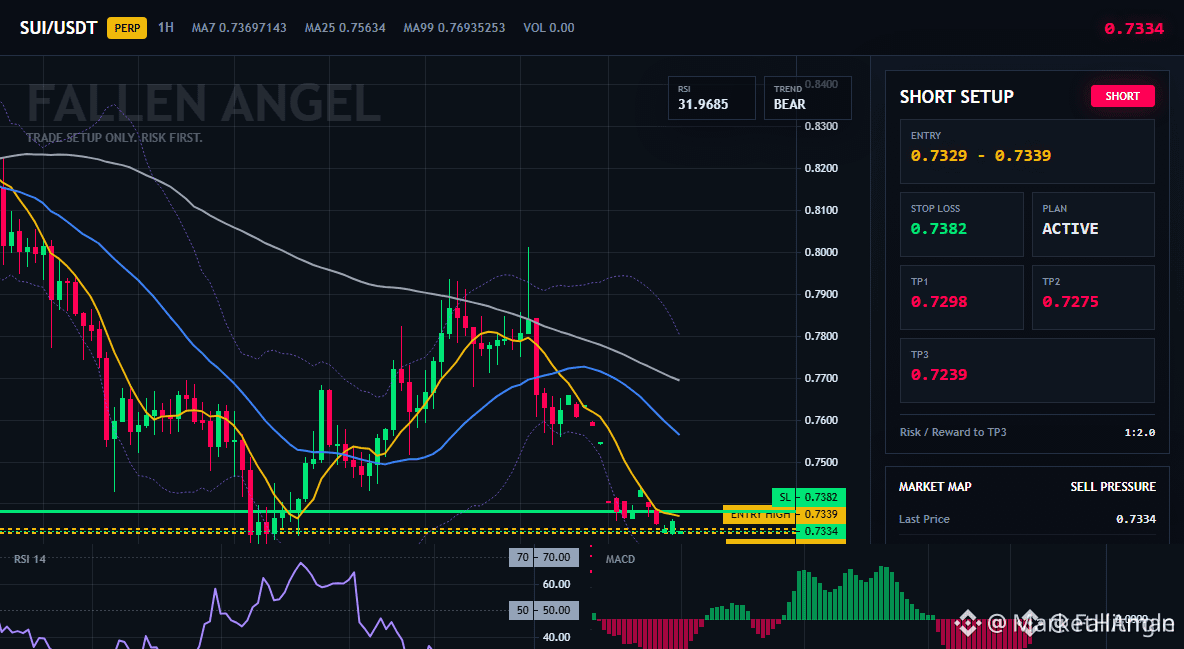The image size is (1184, 649).
Task: Click the 70 70.00 RSI level tag
Action: click(544, 558)
